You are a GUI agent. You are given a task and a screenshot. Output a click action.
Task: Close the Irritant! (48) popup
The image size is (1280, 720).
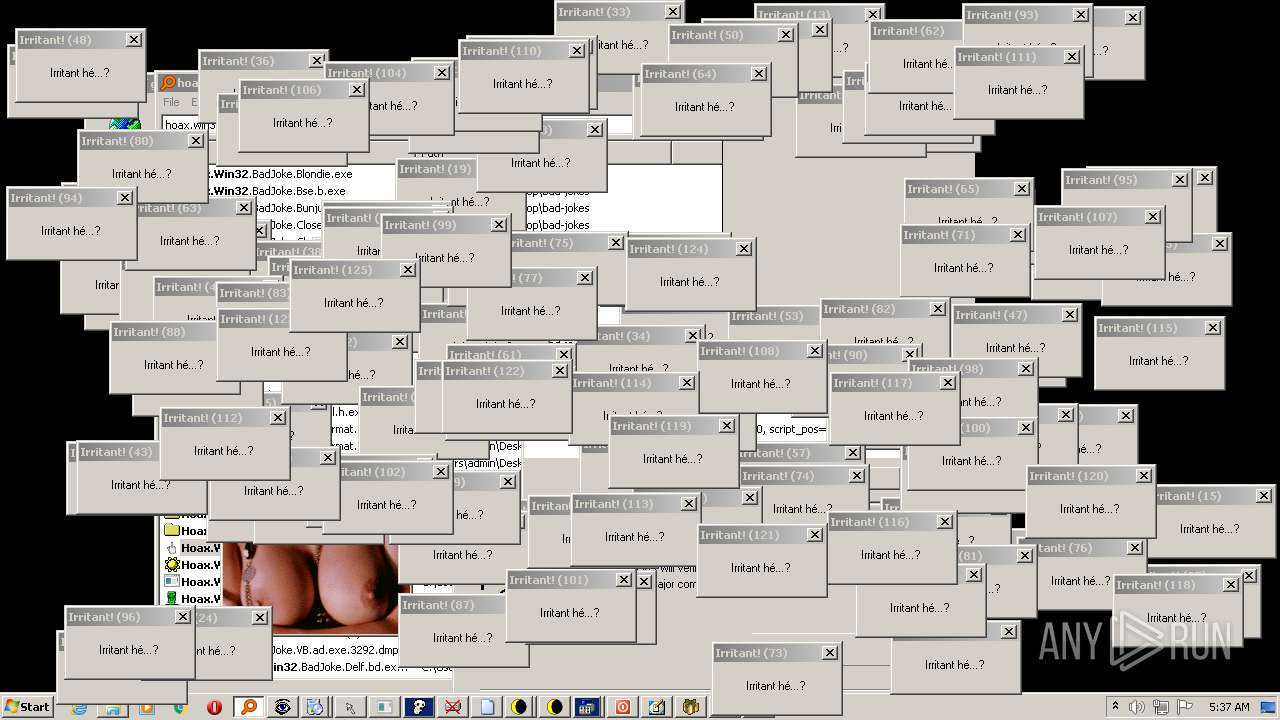[134, 40]
